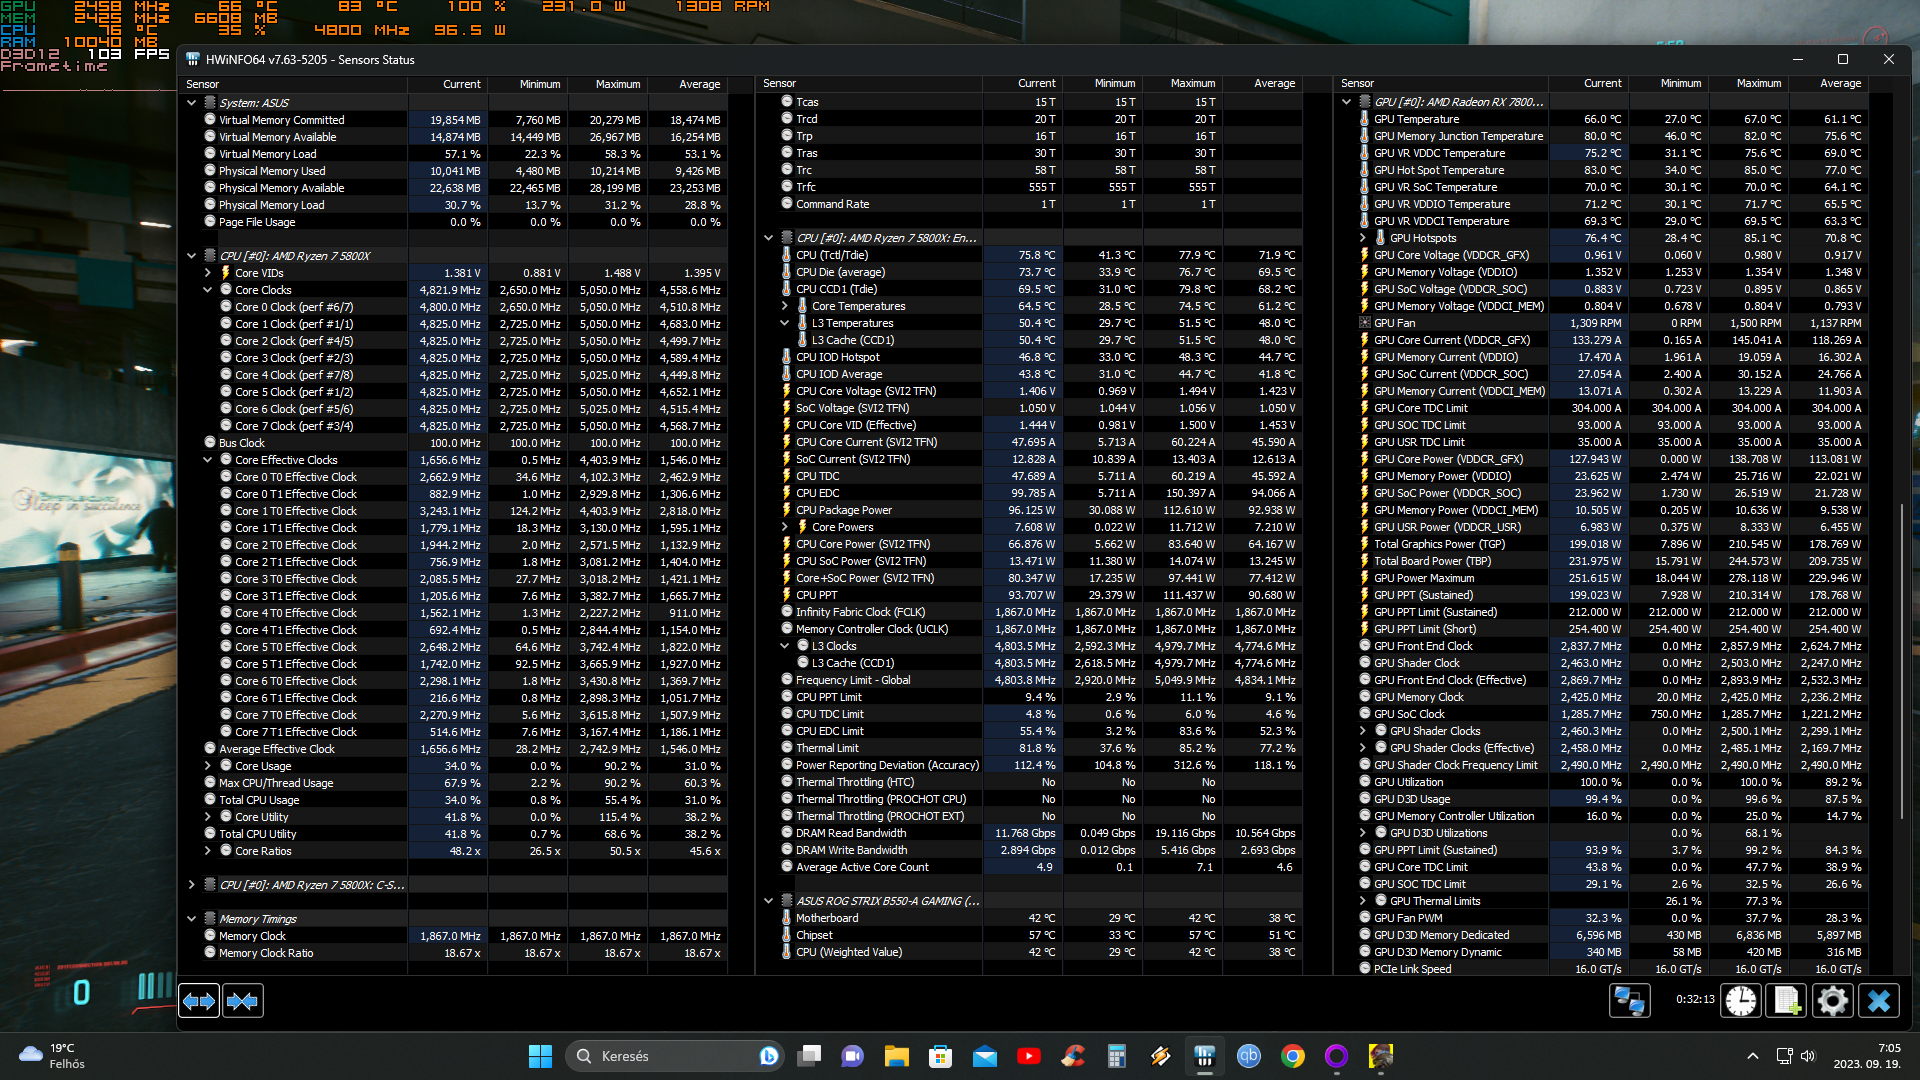The width and height of the screenshot is (1920, 1080).
Task: Start logging with the sheet-plus icon
Action: coord(1787,1001)
